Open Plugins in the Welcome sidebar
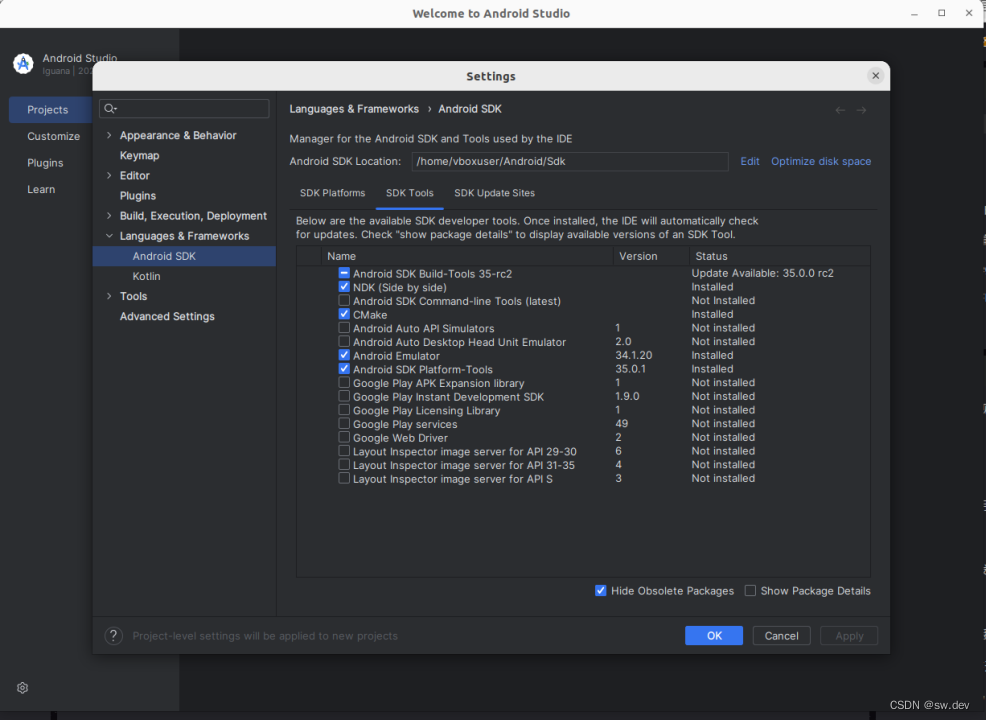Image resolution: width=986 pixels, height=720 pixels. 45,163
